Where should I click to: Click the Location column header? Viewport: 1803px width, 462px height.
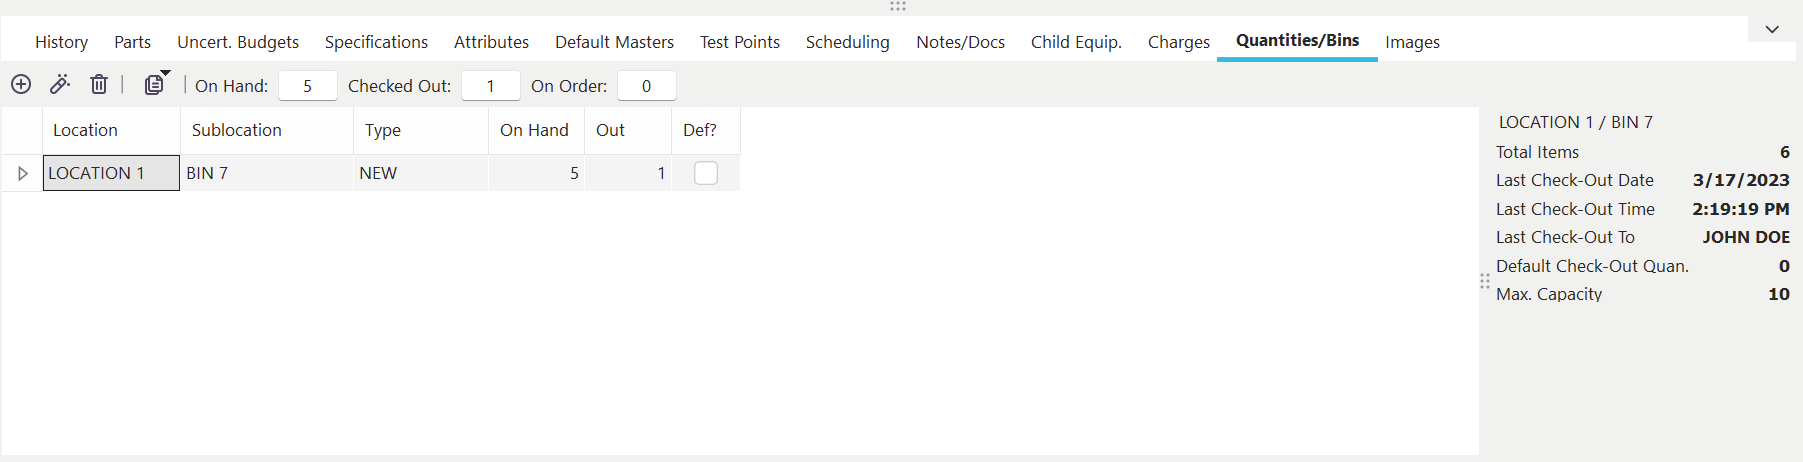(85, 130)
